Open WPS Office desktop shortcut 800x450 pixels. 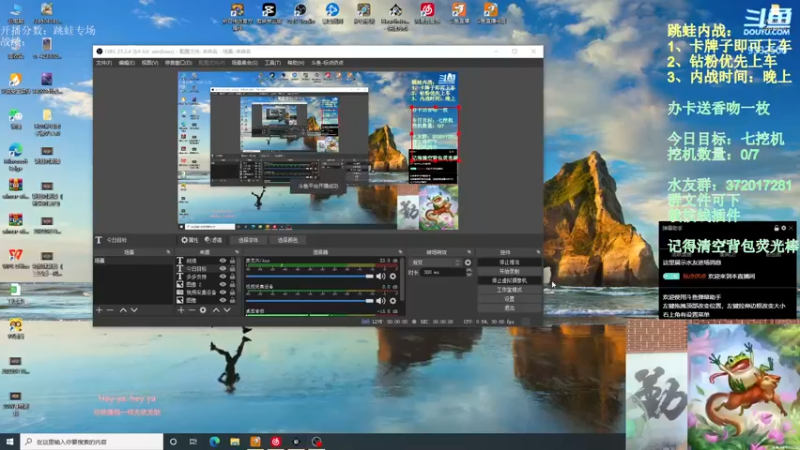15,259
